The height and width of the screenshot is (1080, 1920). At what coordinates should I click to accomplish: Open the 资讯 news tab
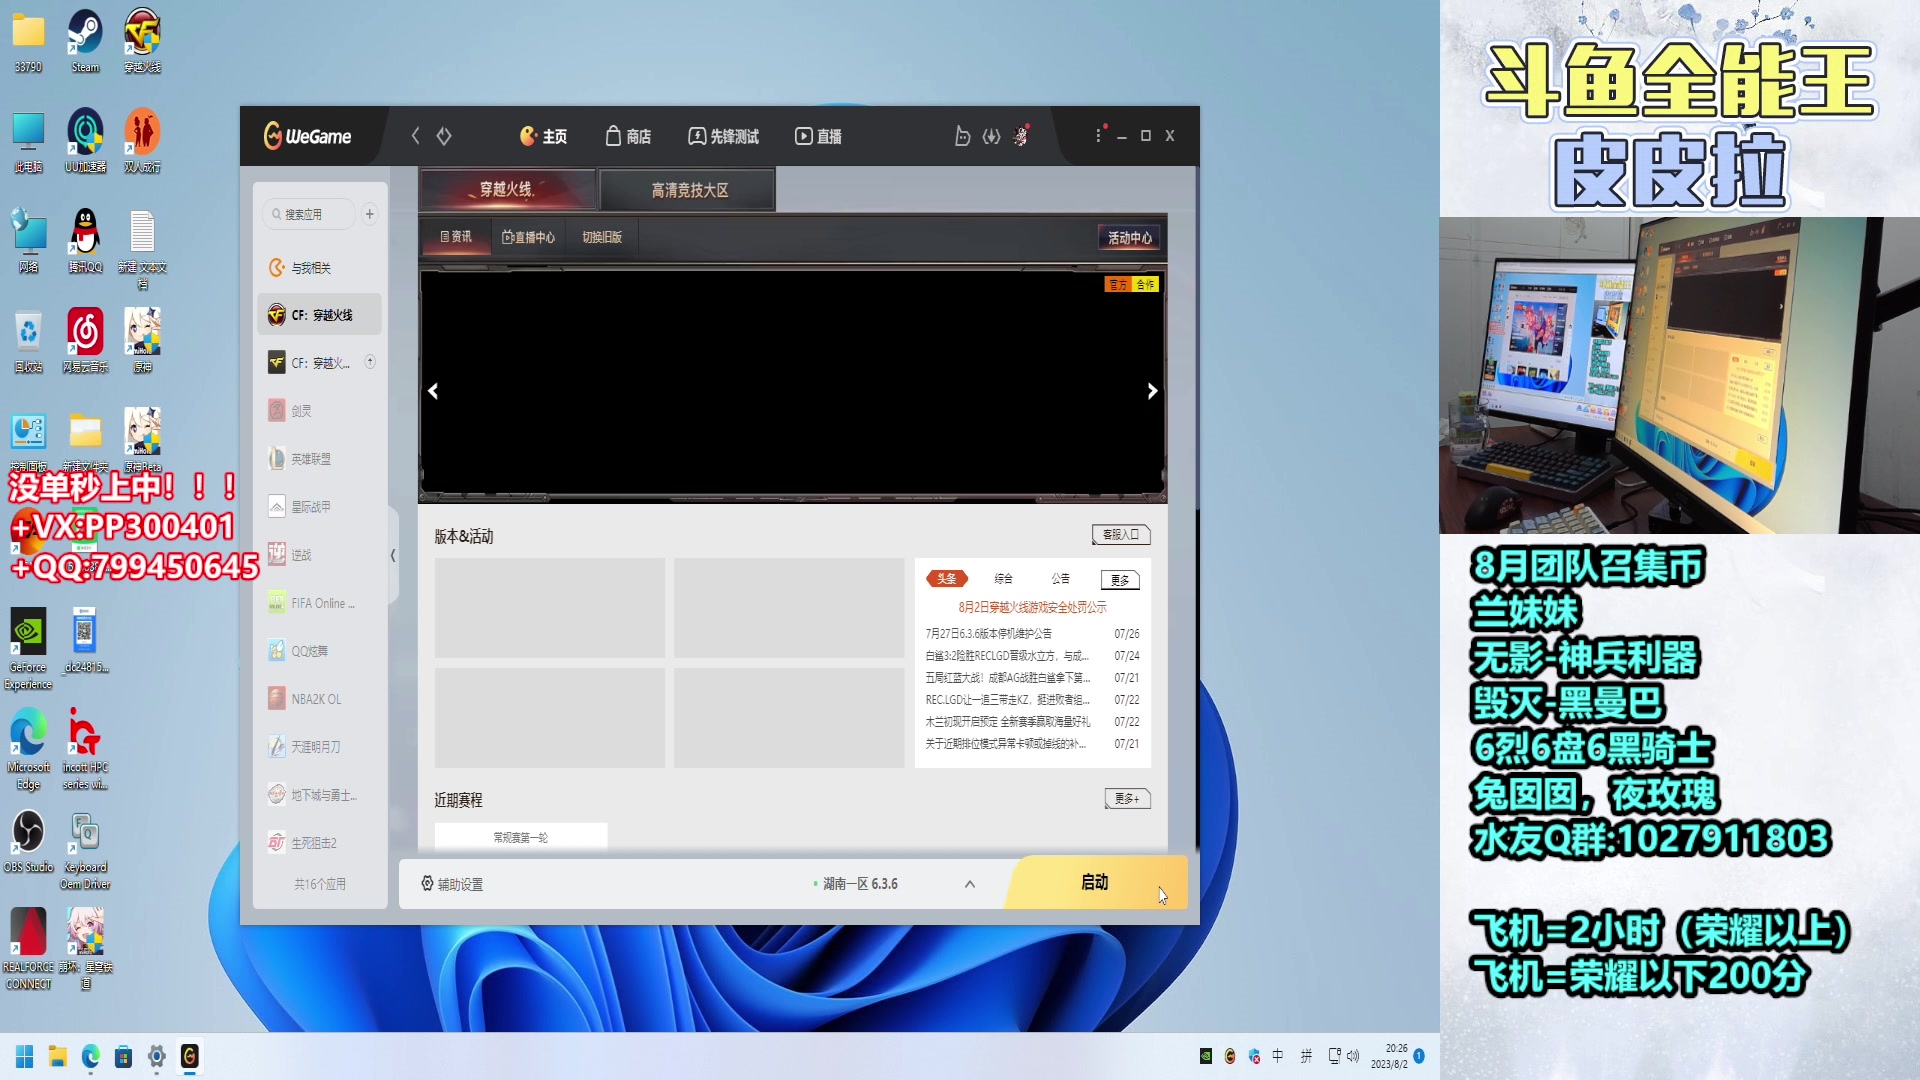click(456, 237)
